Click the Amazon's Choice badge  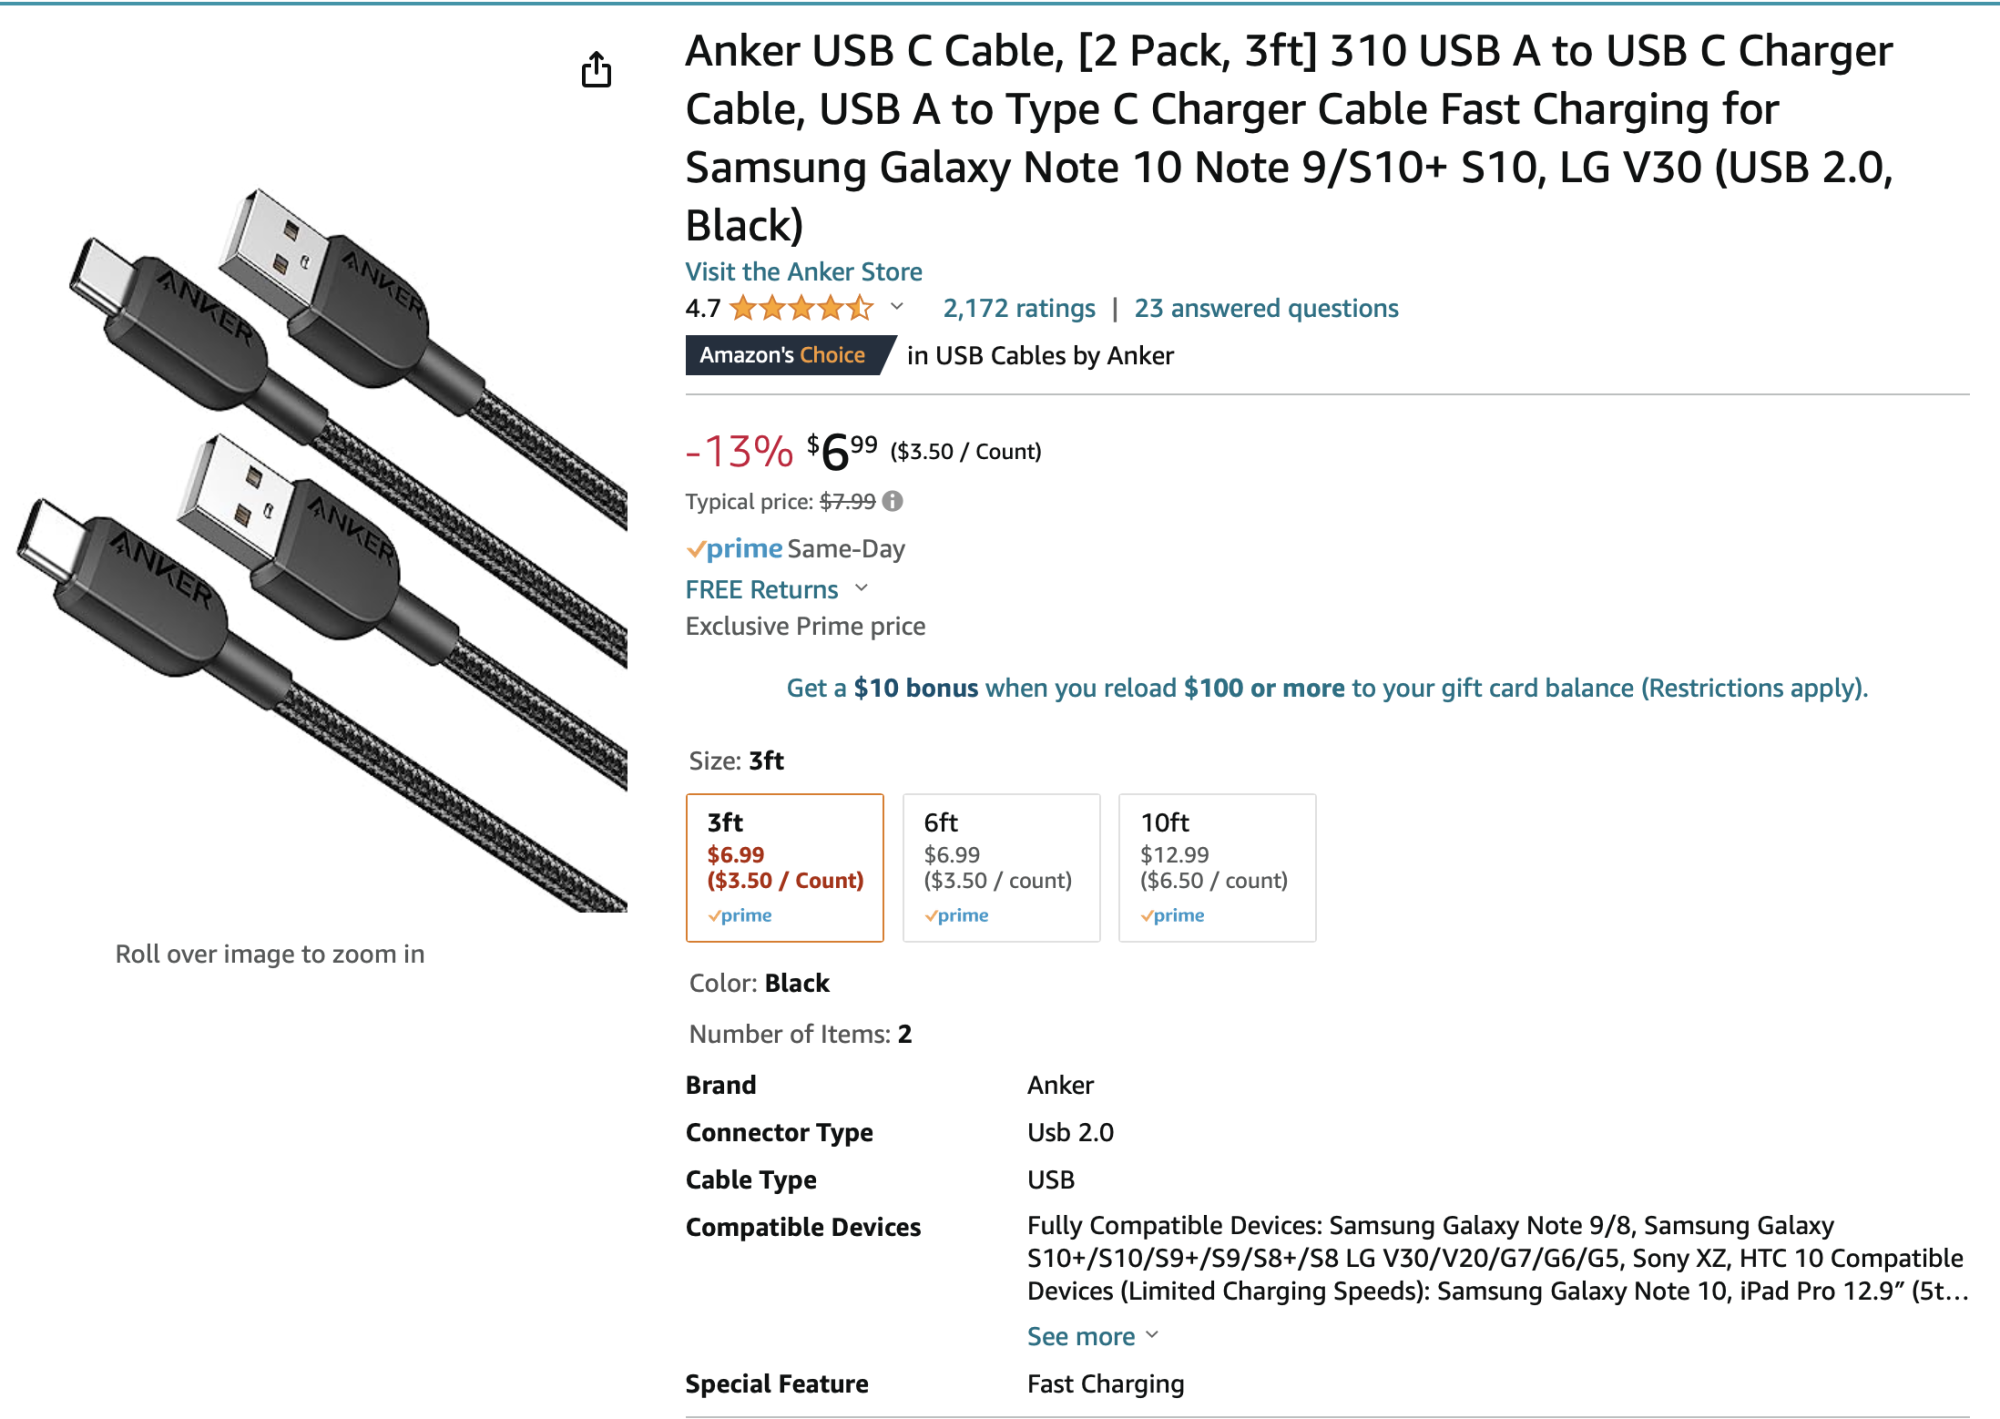(x=783, y=355)
